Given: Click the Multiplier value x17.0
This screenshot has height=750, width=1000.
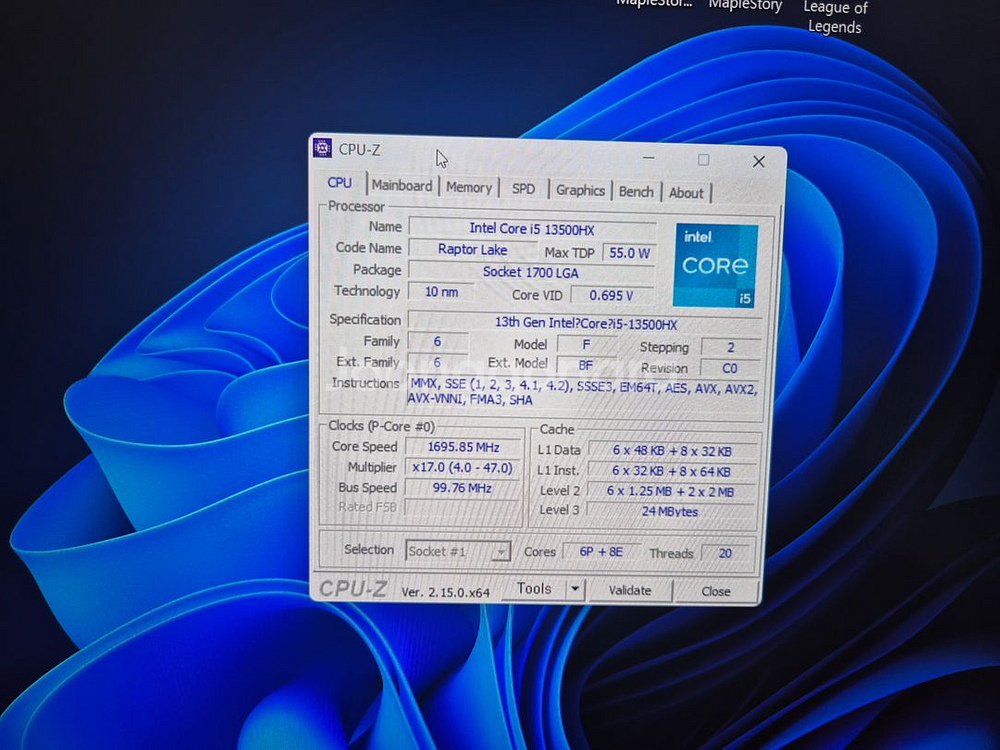Looking at the screenshot, I should click(x=462, y=467).
